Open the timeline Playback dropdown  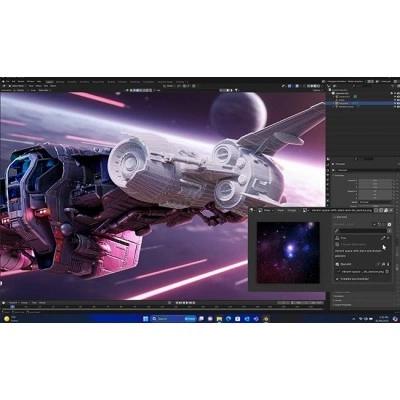coord(15,303)
